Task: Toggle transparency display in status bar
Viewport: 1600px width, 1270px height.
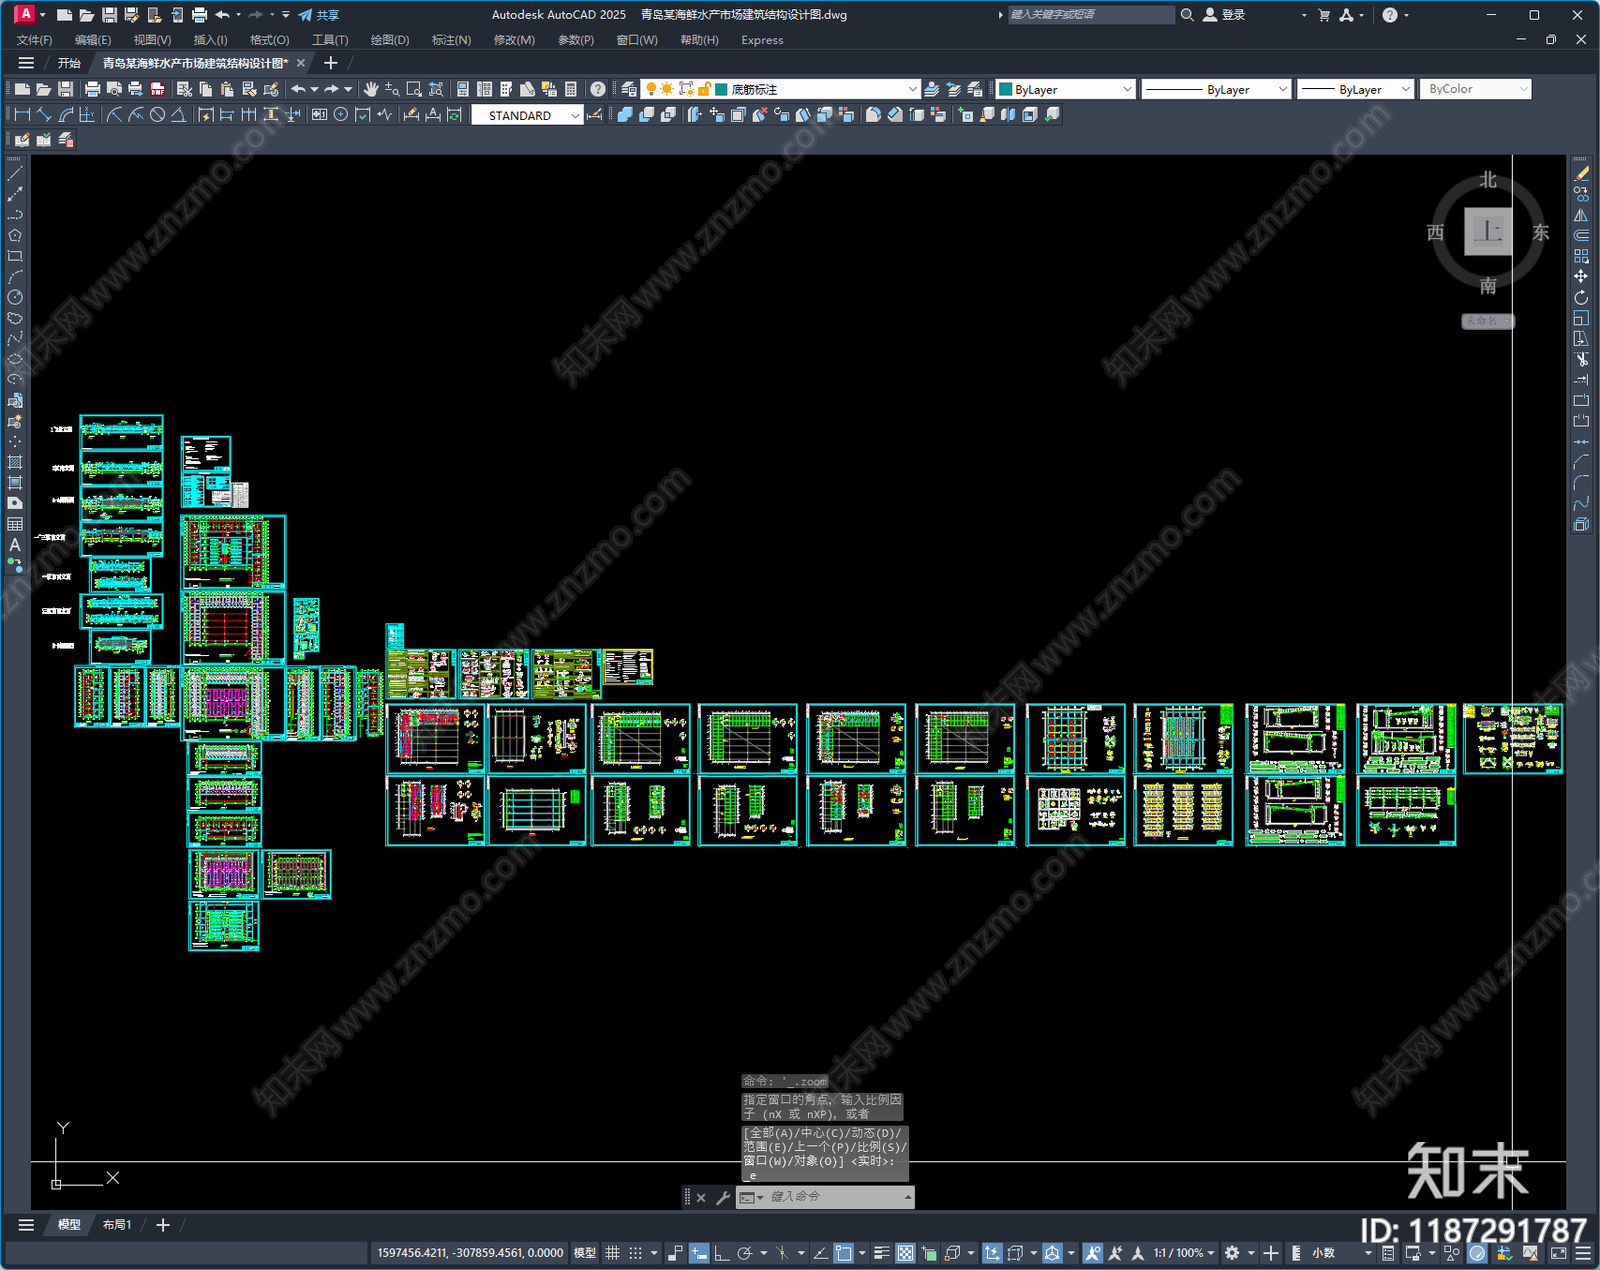Action: (x=905, y=1253)
